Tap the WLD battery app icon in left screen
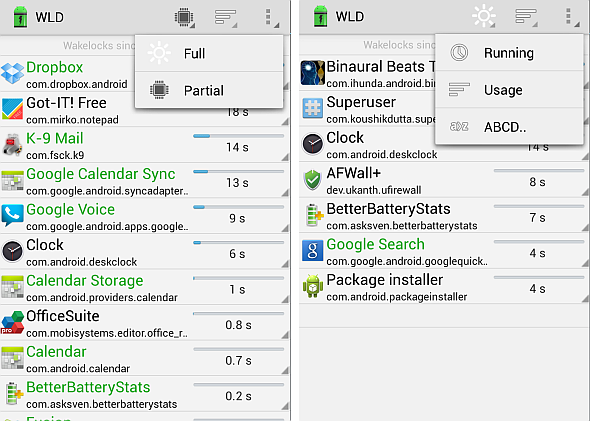This screenshot has height=421, width=590. 20,17
